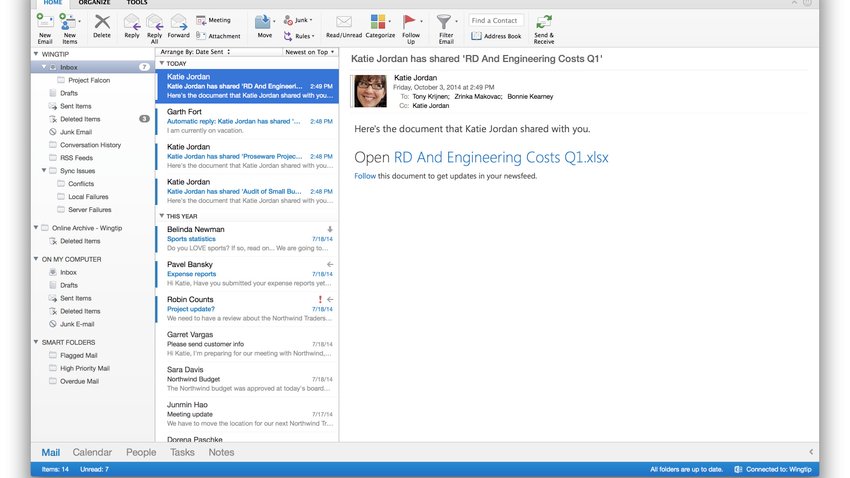Collapse the Sync Issues folder
The image size is (850, 478).
point(44,171)
